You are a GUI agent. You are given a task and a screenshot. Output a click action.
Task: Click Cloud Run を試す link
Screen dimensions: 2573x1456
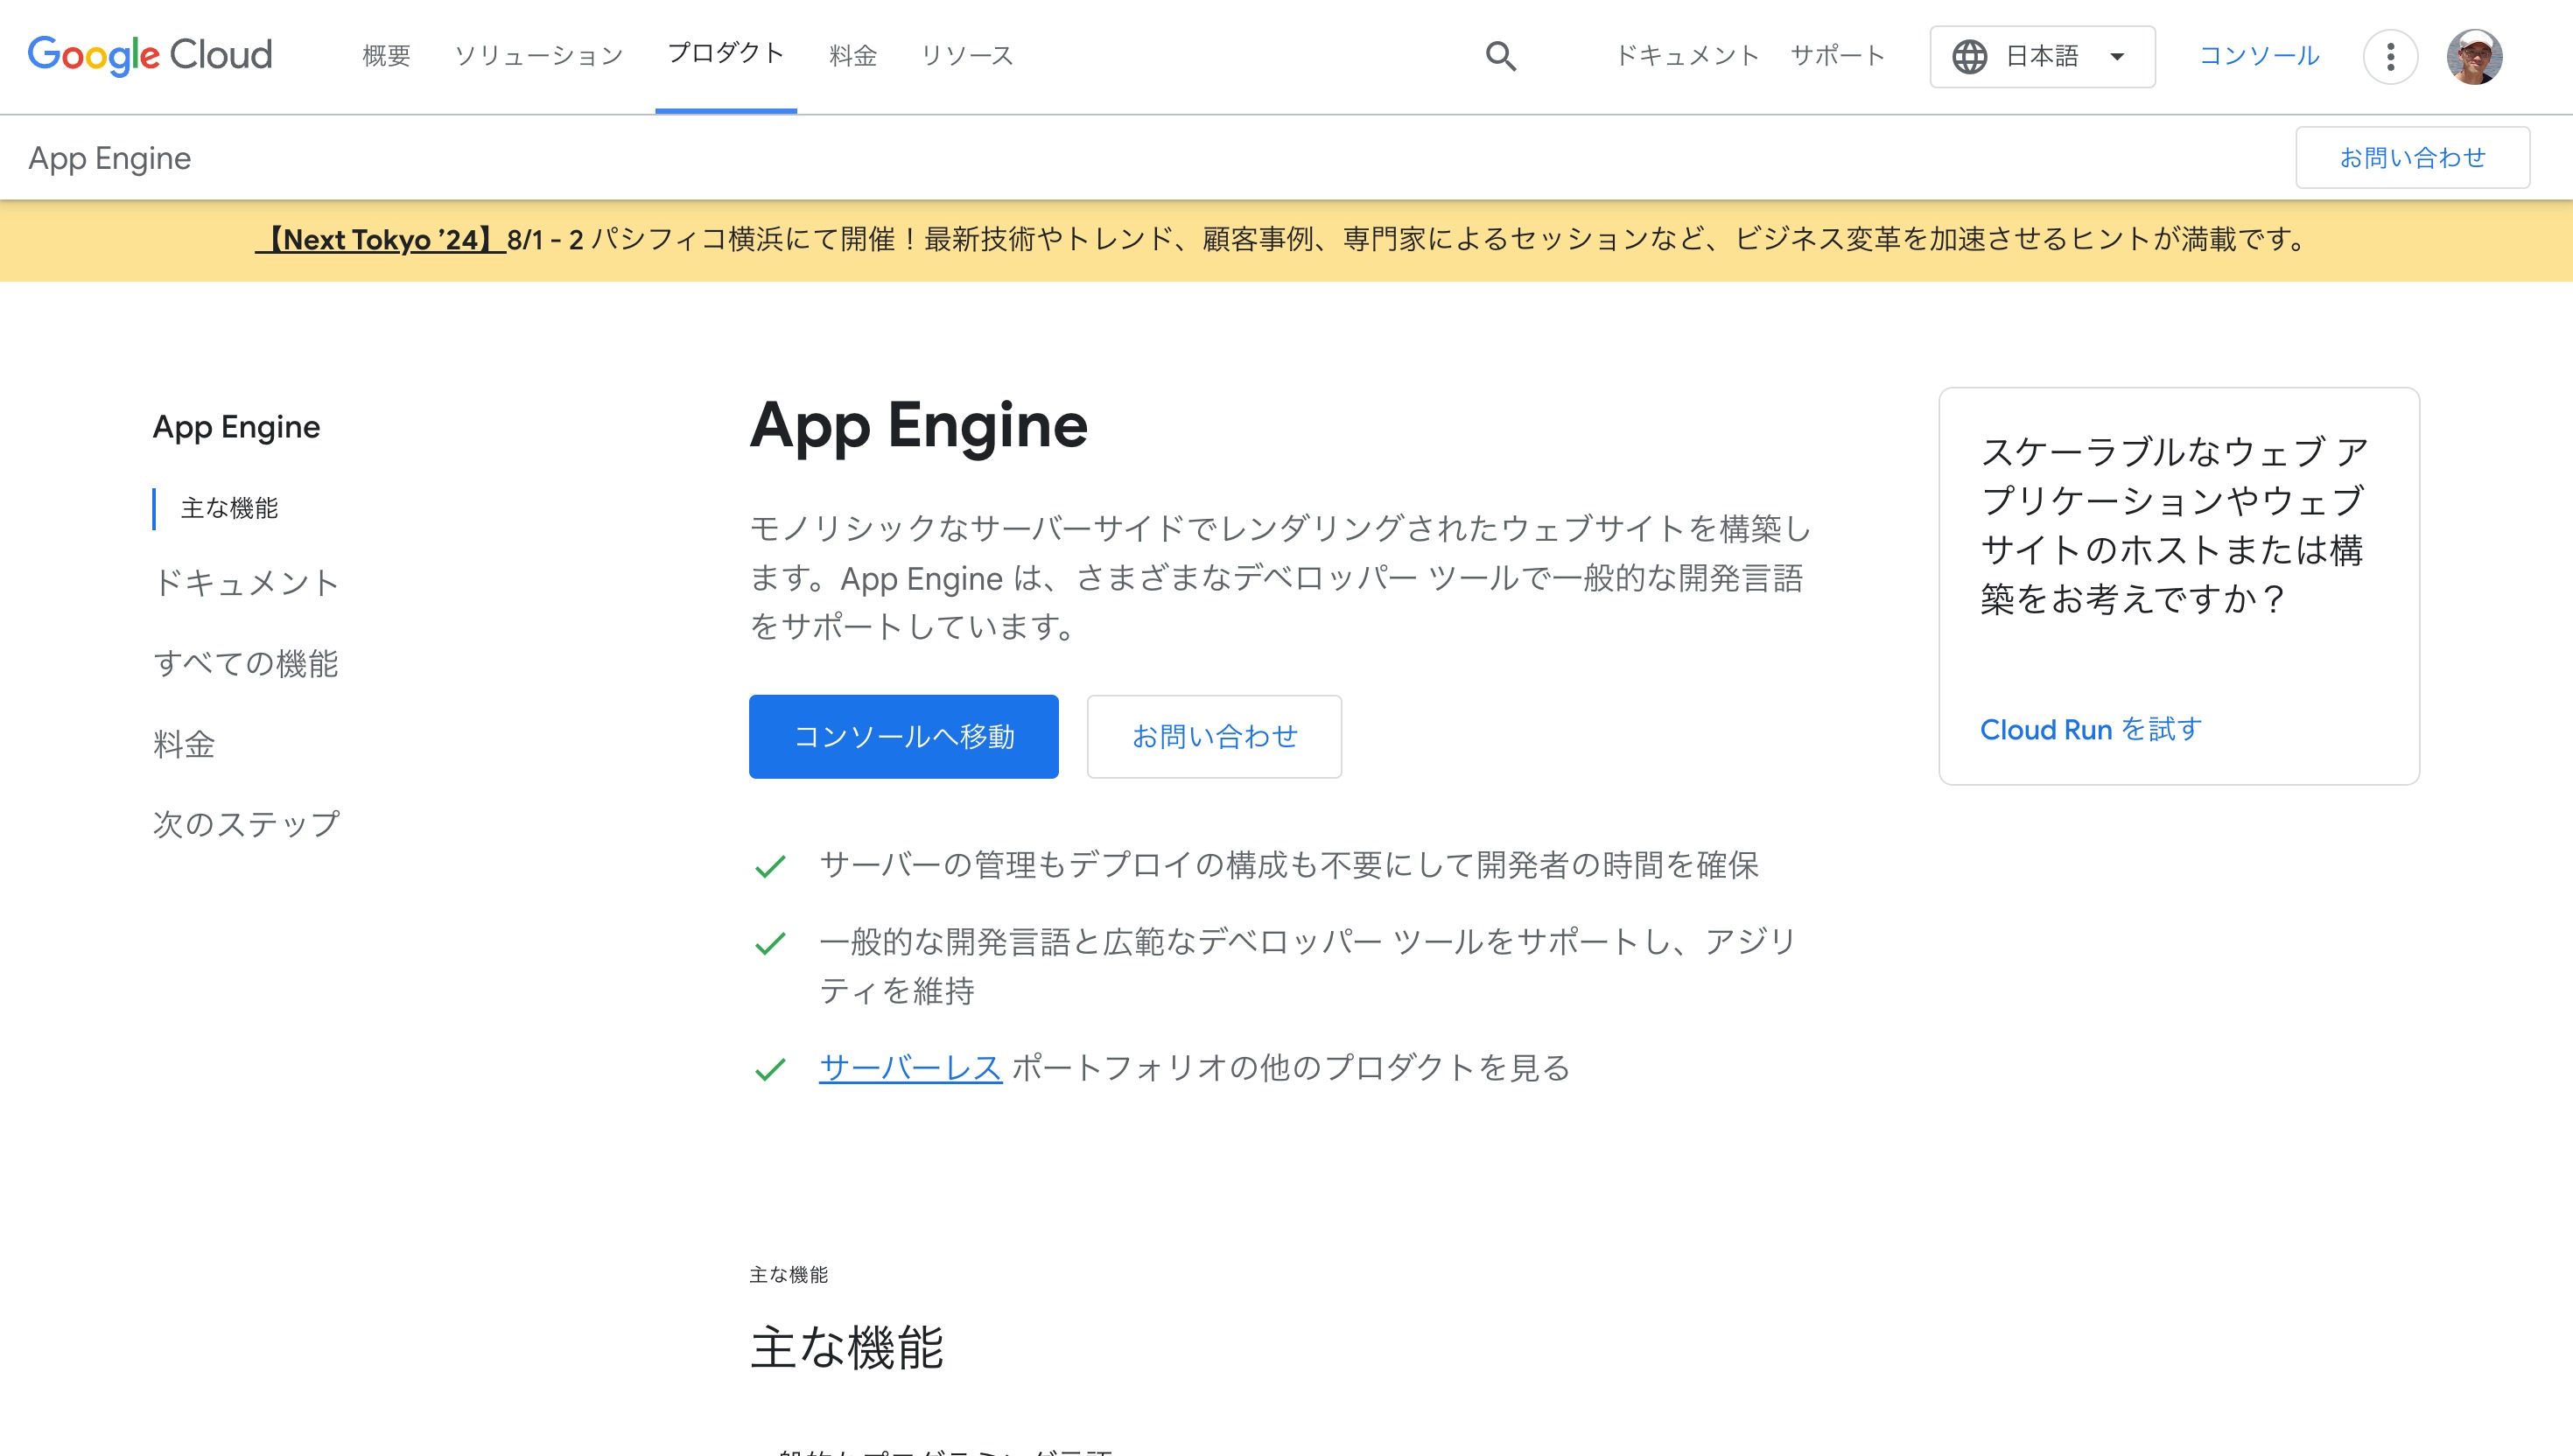tap(2090, 729)
